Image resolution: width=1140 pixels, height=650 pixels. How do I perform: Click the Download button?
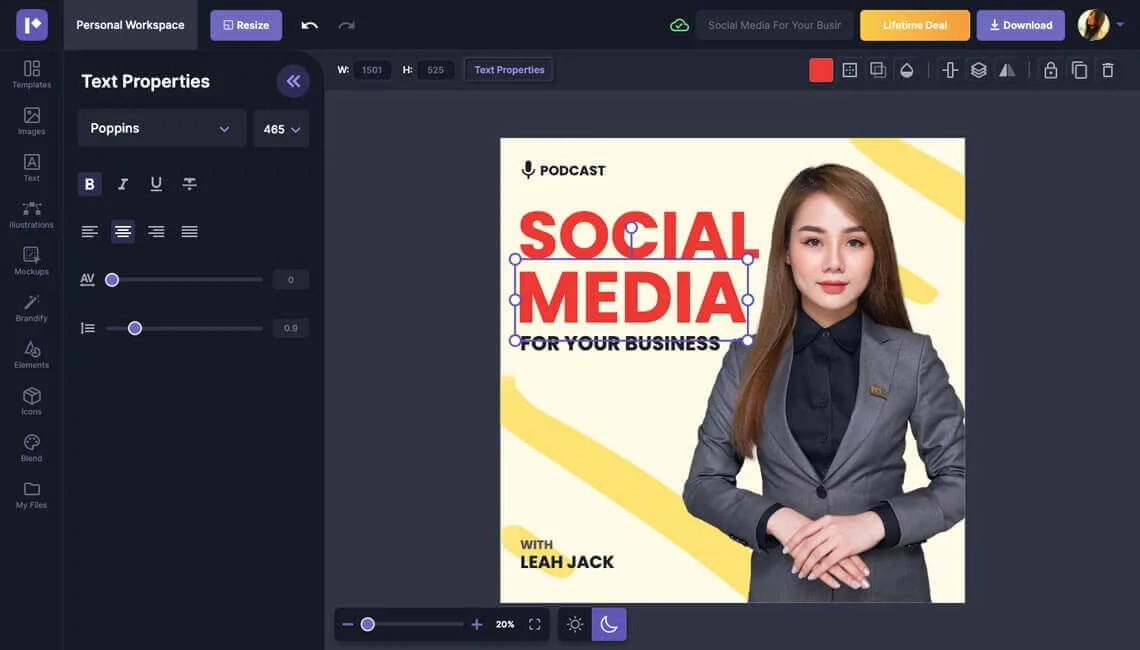(x=1021, y=25)
